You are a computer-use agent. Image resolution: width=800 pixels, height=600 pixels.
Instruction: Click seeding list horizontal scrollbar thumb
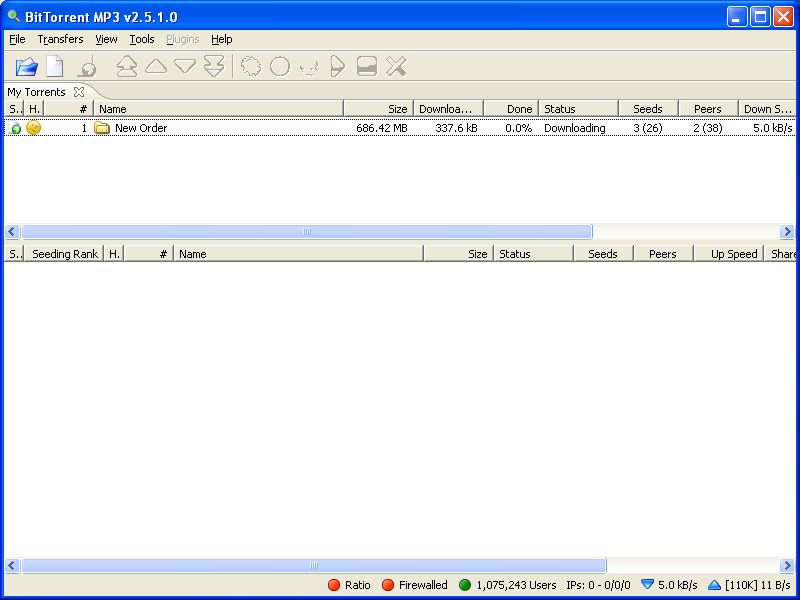[x=314, y=565]
